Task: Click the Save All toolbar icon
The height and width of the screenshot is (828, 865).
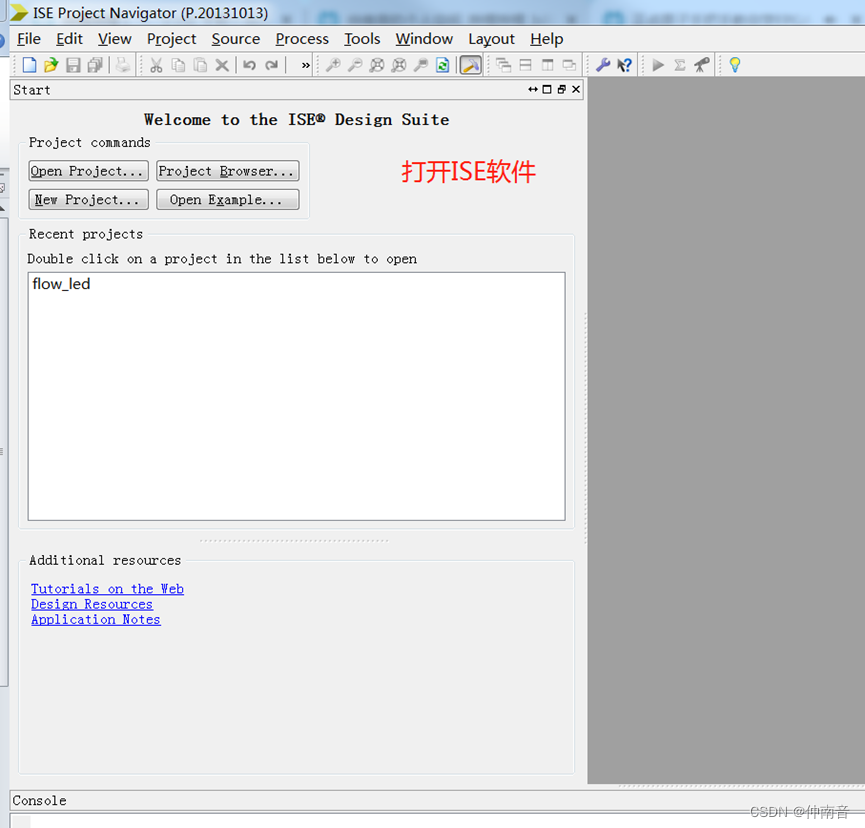Action: [95, 65]
